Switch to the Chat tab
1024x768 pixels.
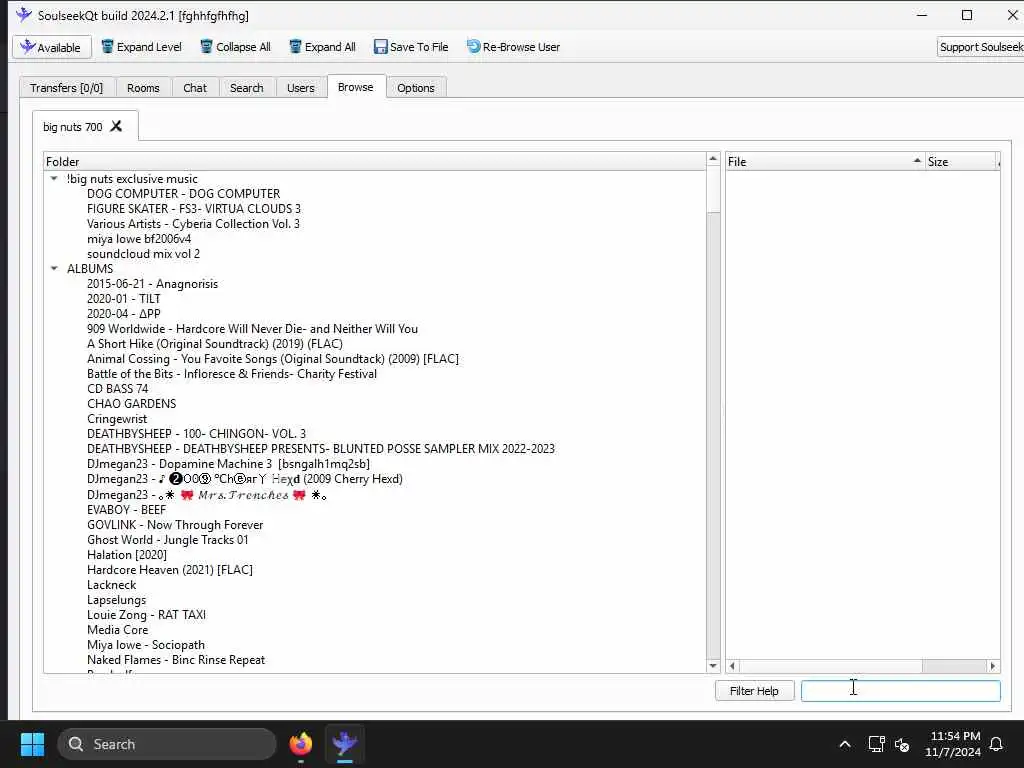pyautogui.click(x=195, y=88)
